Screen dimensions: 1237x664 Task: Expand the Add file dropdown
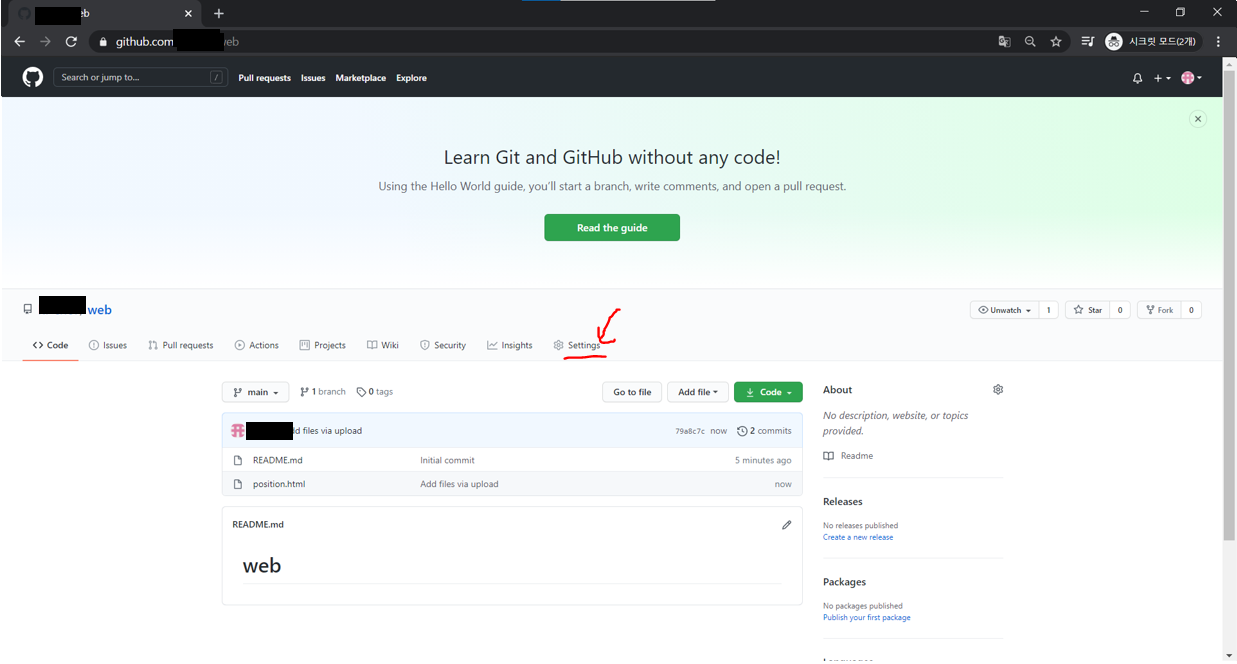(x=697, y=392)
